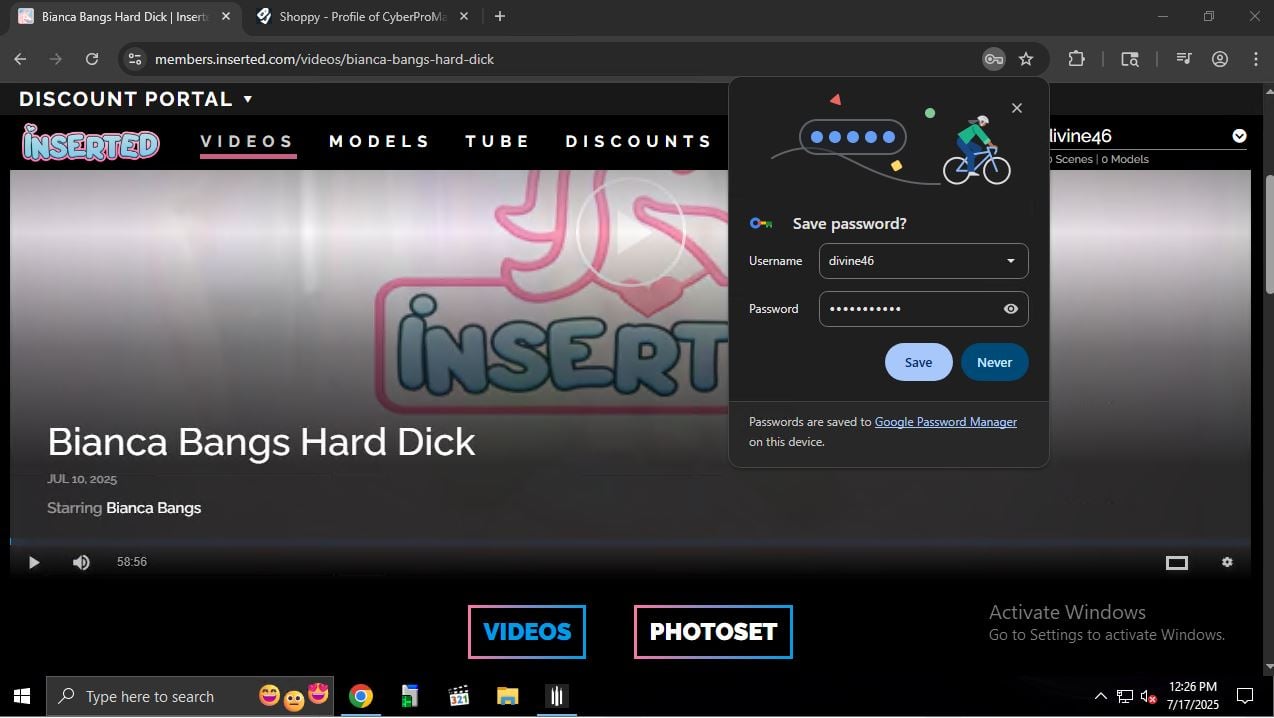Screen dimensions: 1274x718
Task: Open the Videos navigation item
Action: point(248,142)
